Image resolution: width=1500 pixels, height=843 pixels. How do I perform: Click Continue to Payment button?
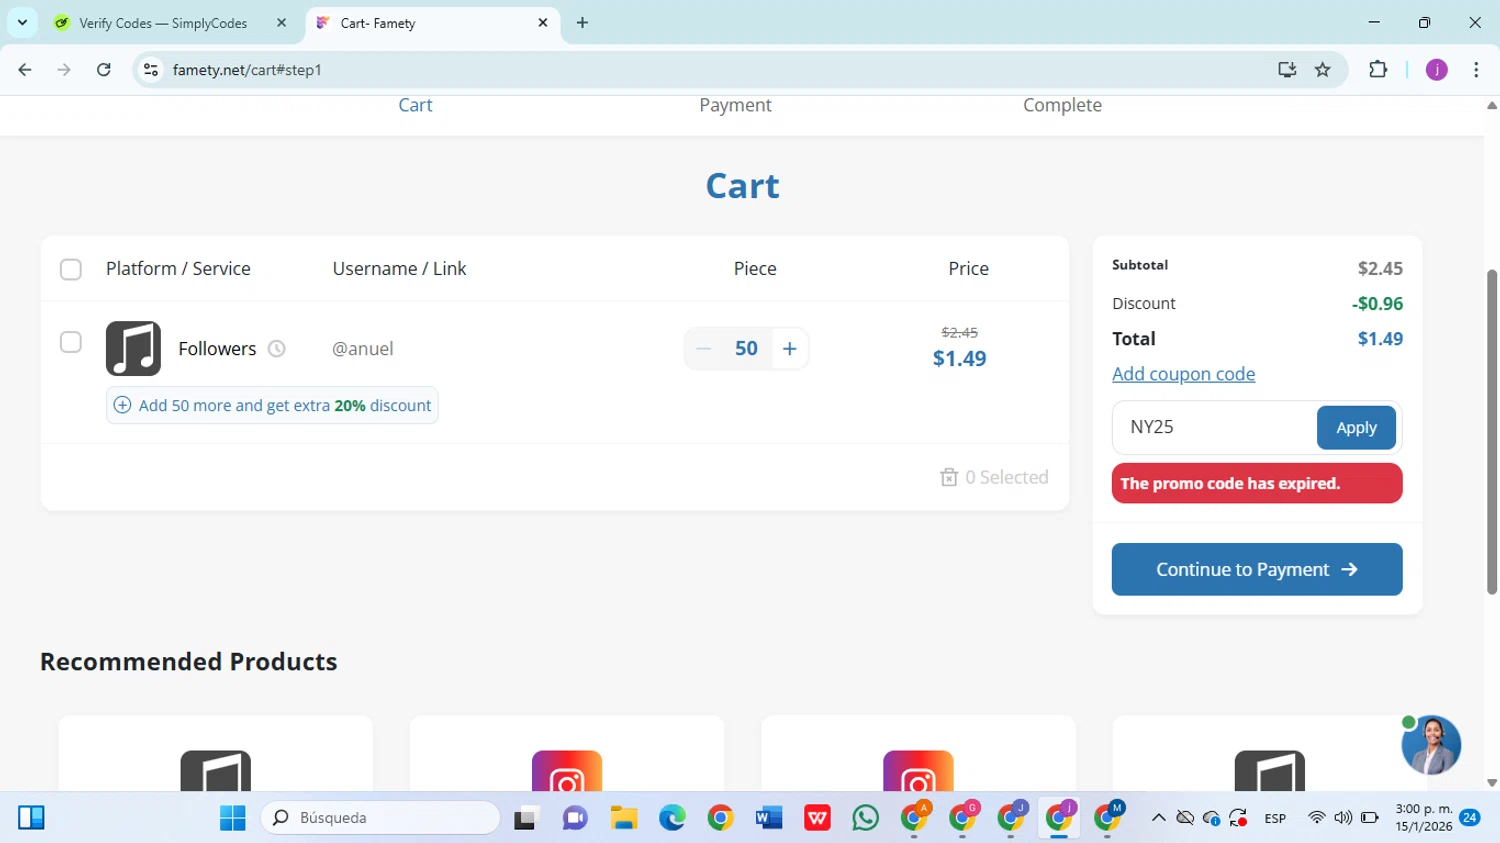(x=1257, y=569)
